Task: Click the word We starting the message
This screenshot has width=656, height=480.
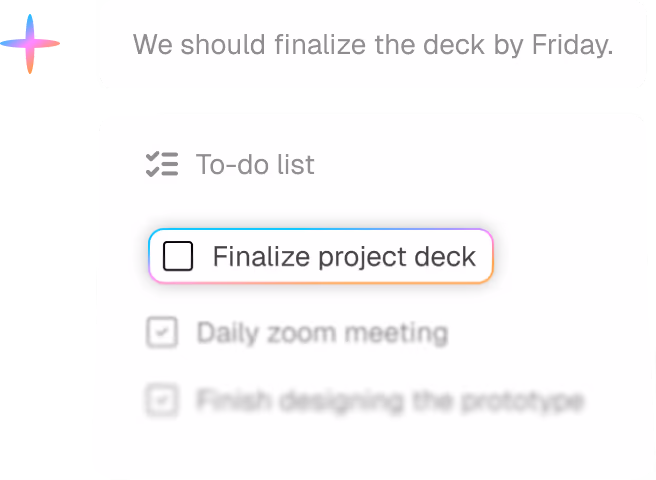Action: coord(152,44)
